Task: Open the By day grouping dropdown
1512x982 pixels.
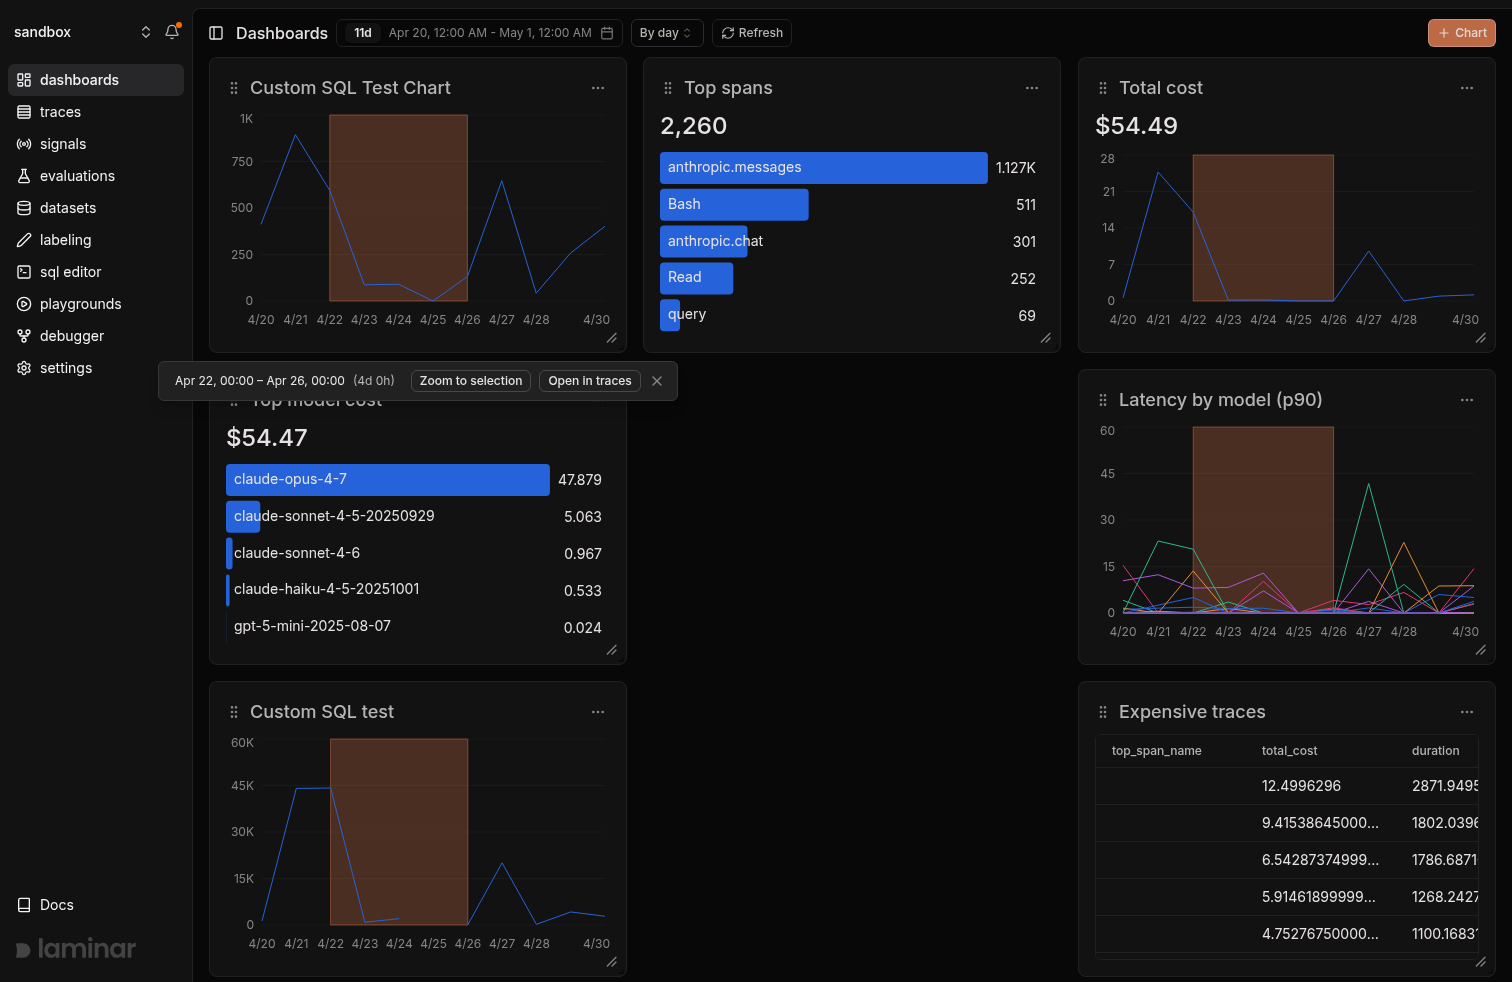Action: point(667,33)
